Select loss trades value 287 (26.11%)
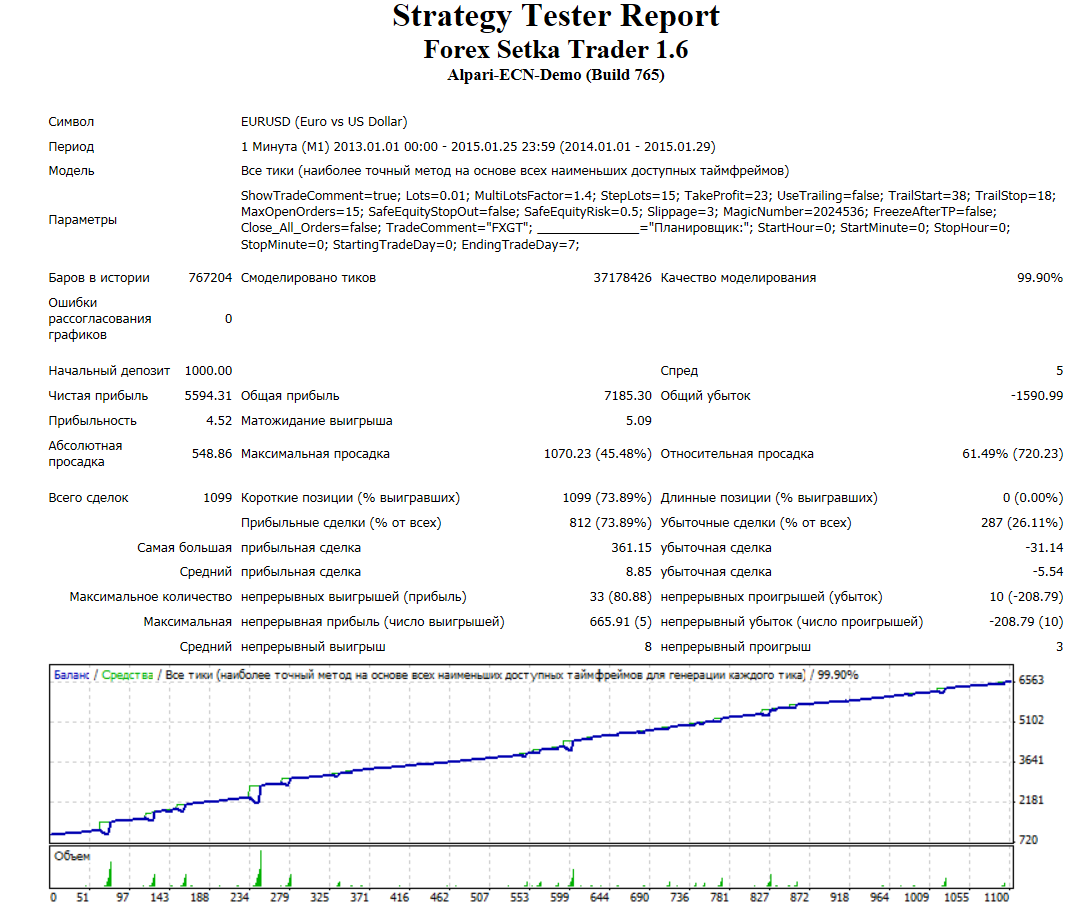Screen dimensions: 1092x906 [1022, 523]
